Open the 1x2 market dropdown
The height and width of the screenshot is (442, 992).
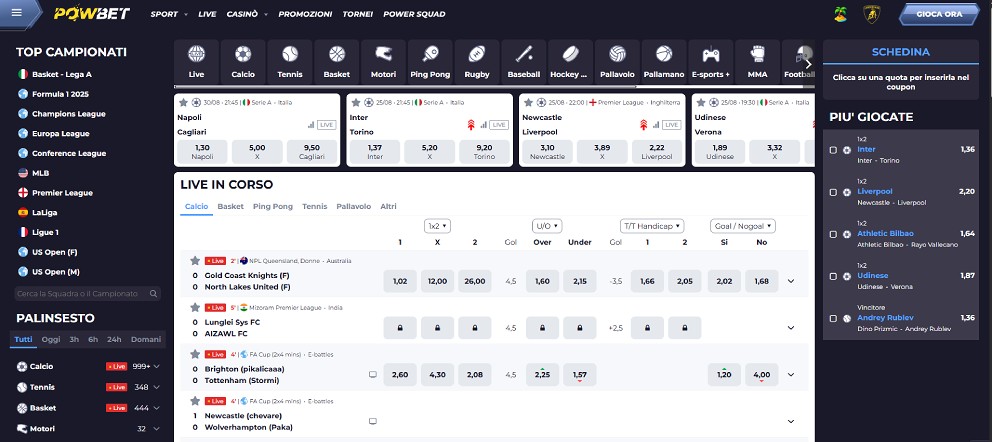pos(437,226)
